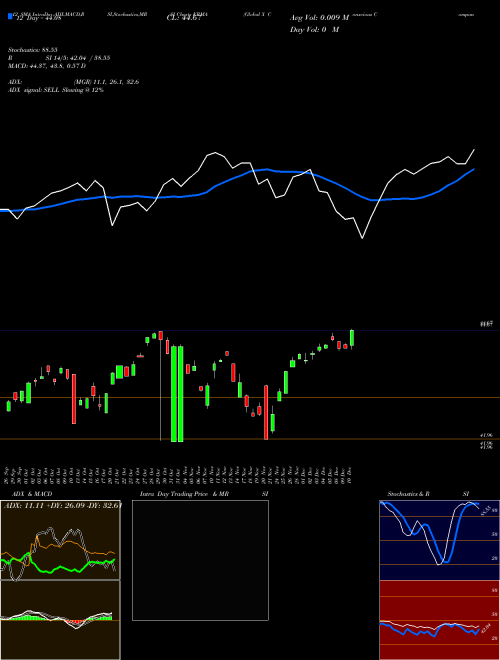This screenshot has width=500, height=660.
Task: Click the 'Stochastics: 88.55' reading
Action: tap(32, 50)
